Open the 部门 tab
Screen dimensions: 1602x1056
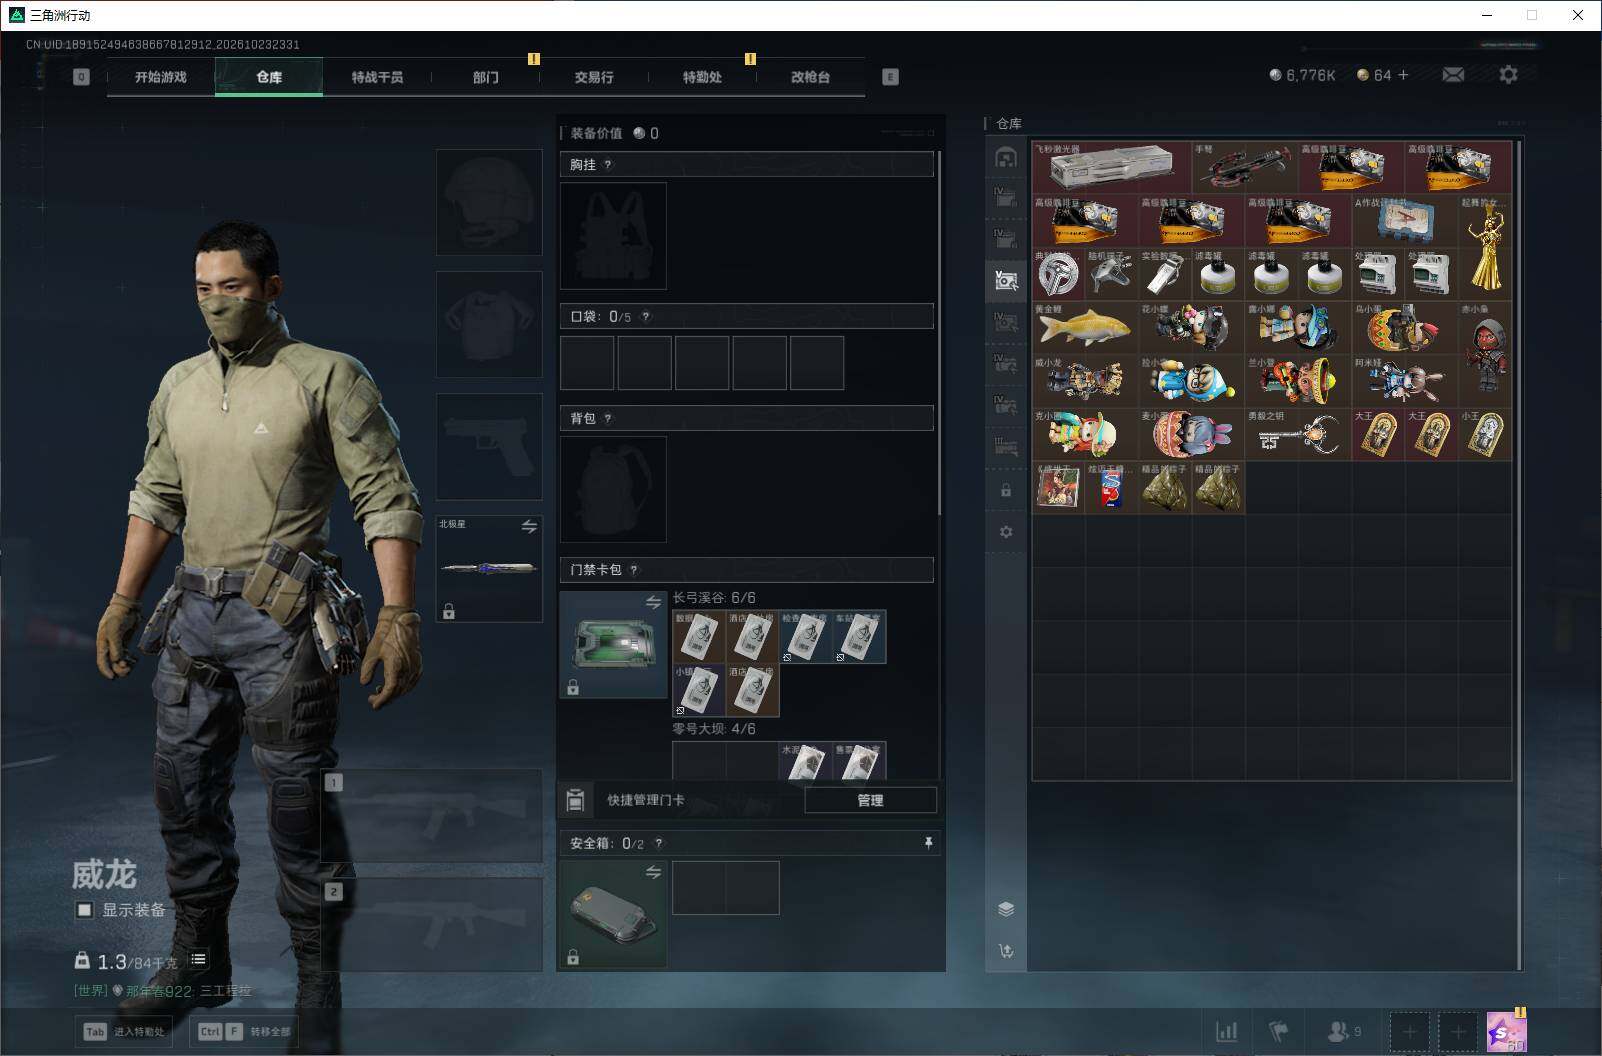(x=486, y=77)
